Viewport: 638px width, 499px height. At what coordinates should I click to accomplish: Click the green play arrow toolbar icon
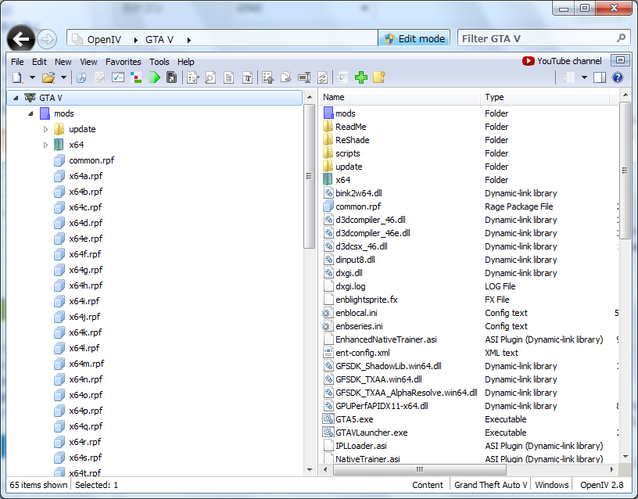point(155,77)
